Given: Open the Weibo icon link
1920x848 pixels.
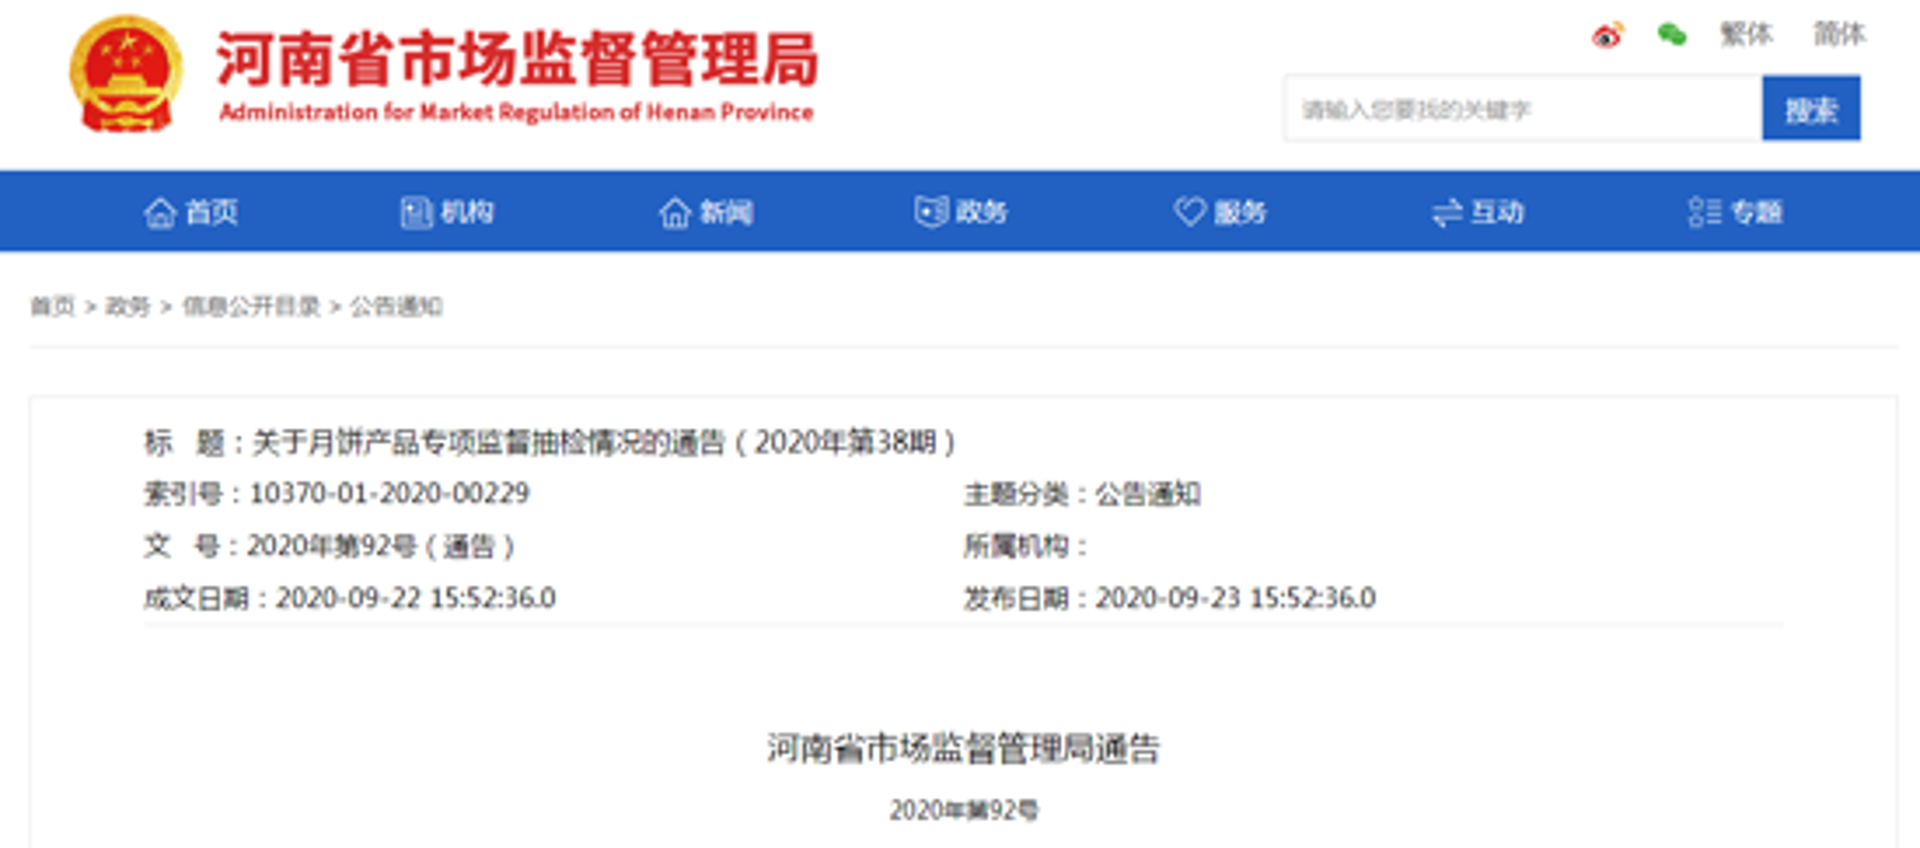Looking at the screenshot, I should [1608, 35].
